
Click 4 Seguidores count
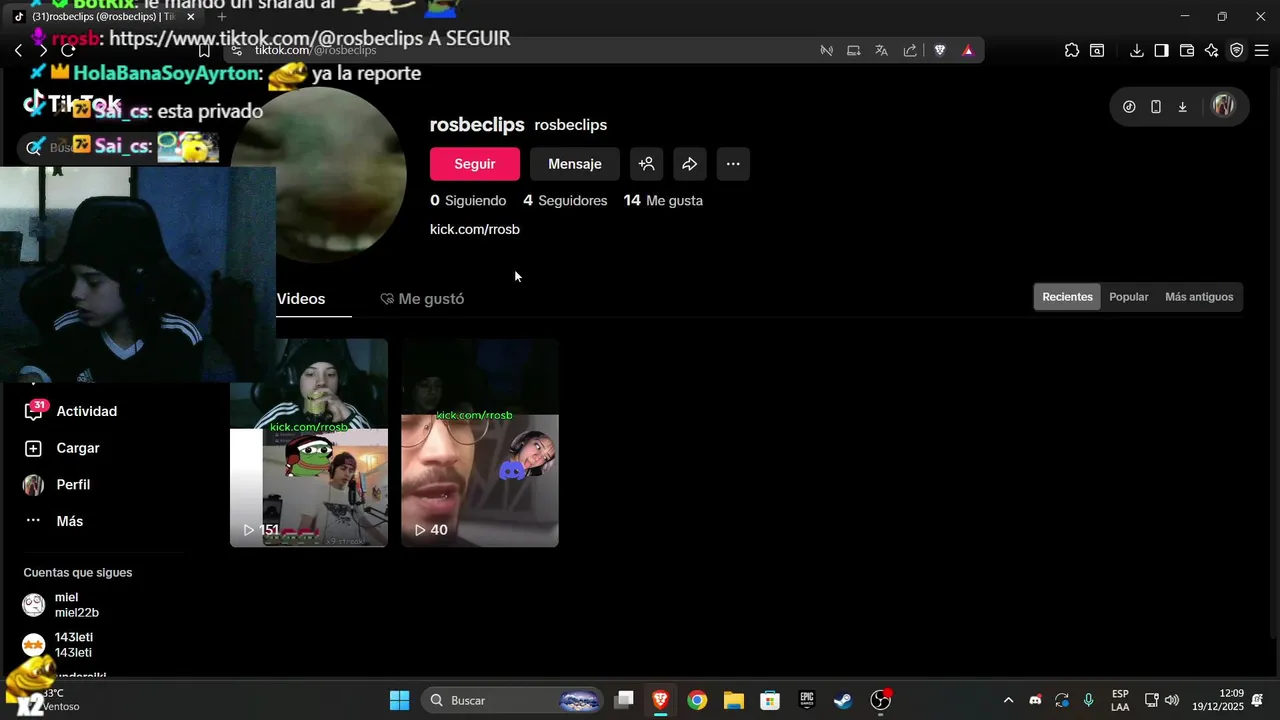tap(565, 200)
